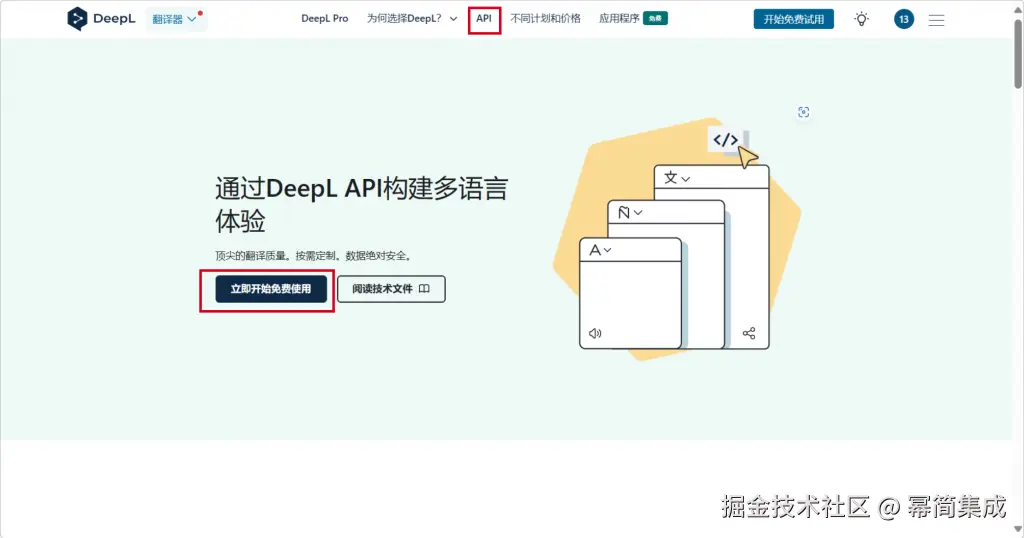This screenshot has height=538, width=1024.
Task: Click the book icon in 阅读技术文件
Action: [424, 289]
